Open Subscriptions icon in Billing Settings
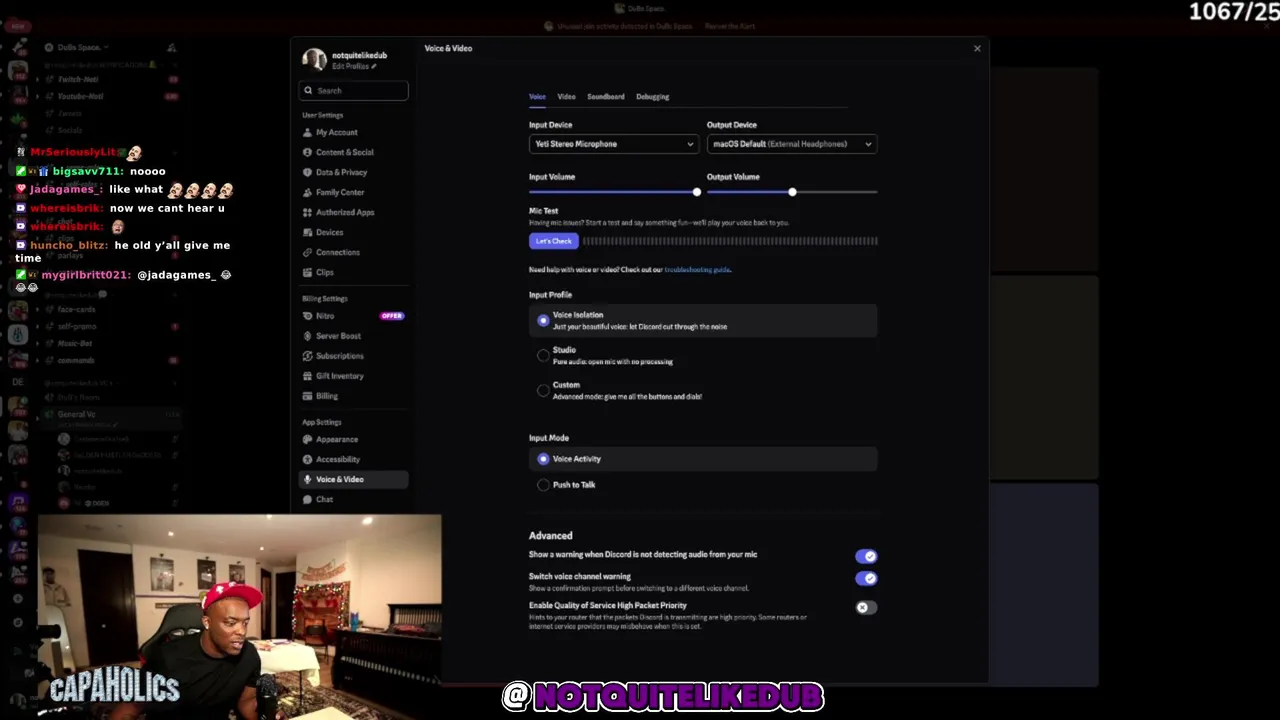 (307, 356)
